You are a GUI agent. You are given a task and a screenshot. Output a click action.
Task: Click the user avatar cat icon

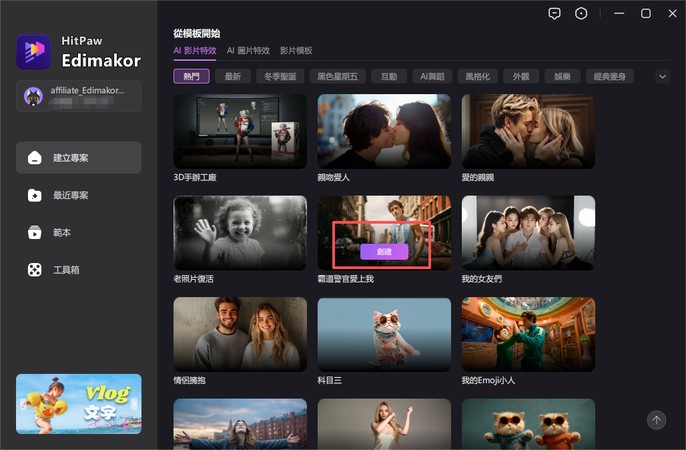point(33,96)
